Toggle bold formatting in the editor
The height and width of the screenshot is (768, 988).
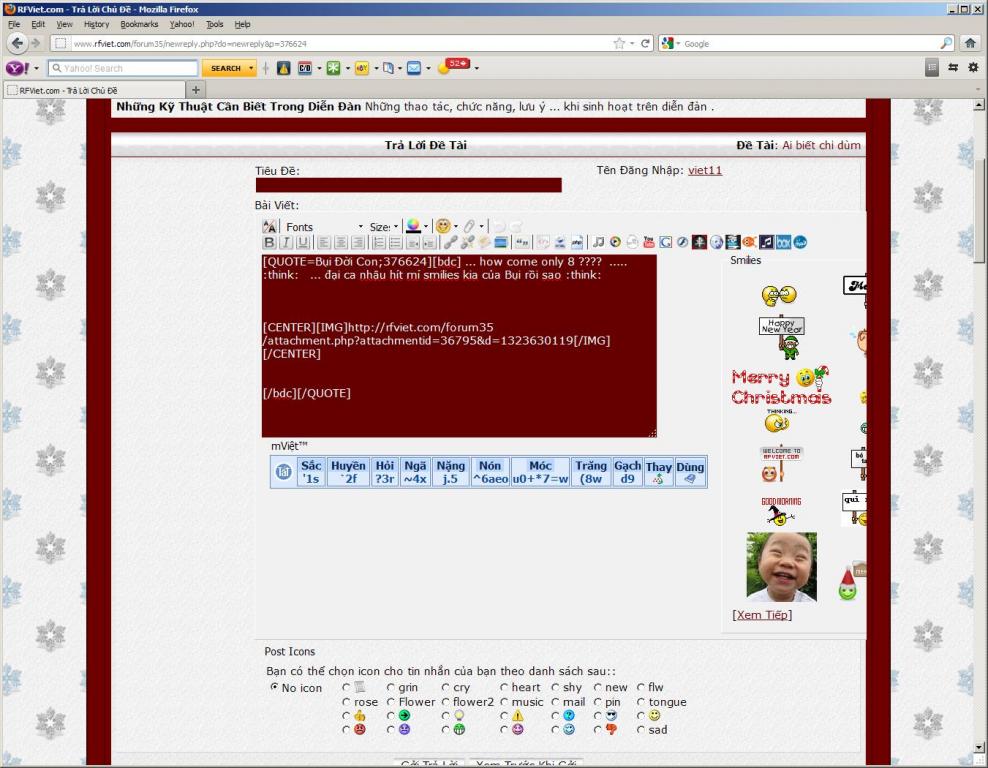point(269,242)
